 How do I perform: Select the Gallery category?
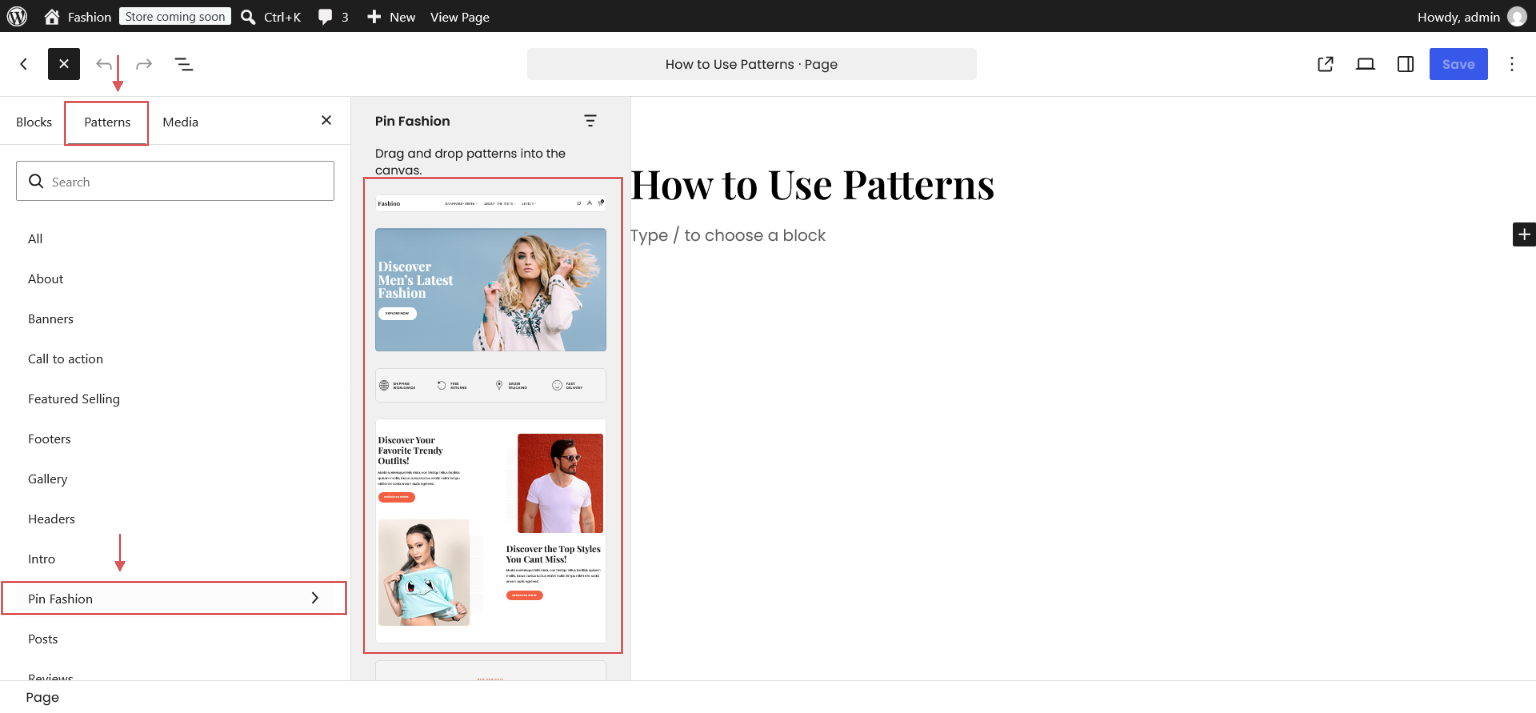[x=175, y=479]
